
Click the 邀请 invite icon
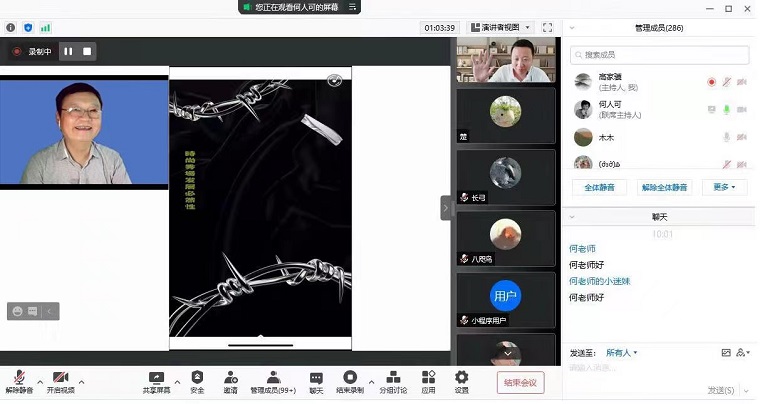(x=230, y=378)
